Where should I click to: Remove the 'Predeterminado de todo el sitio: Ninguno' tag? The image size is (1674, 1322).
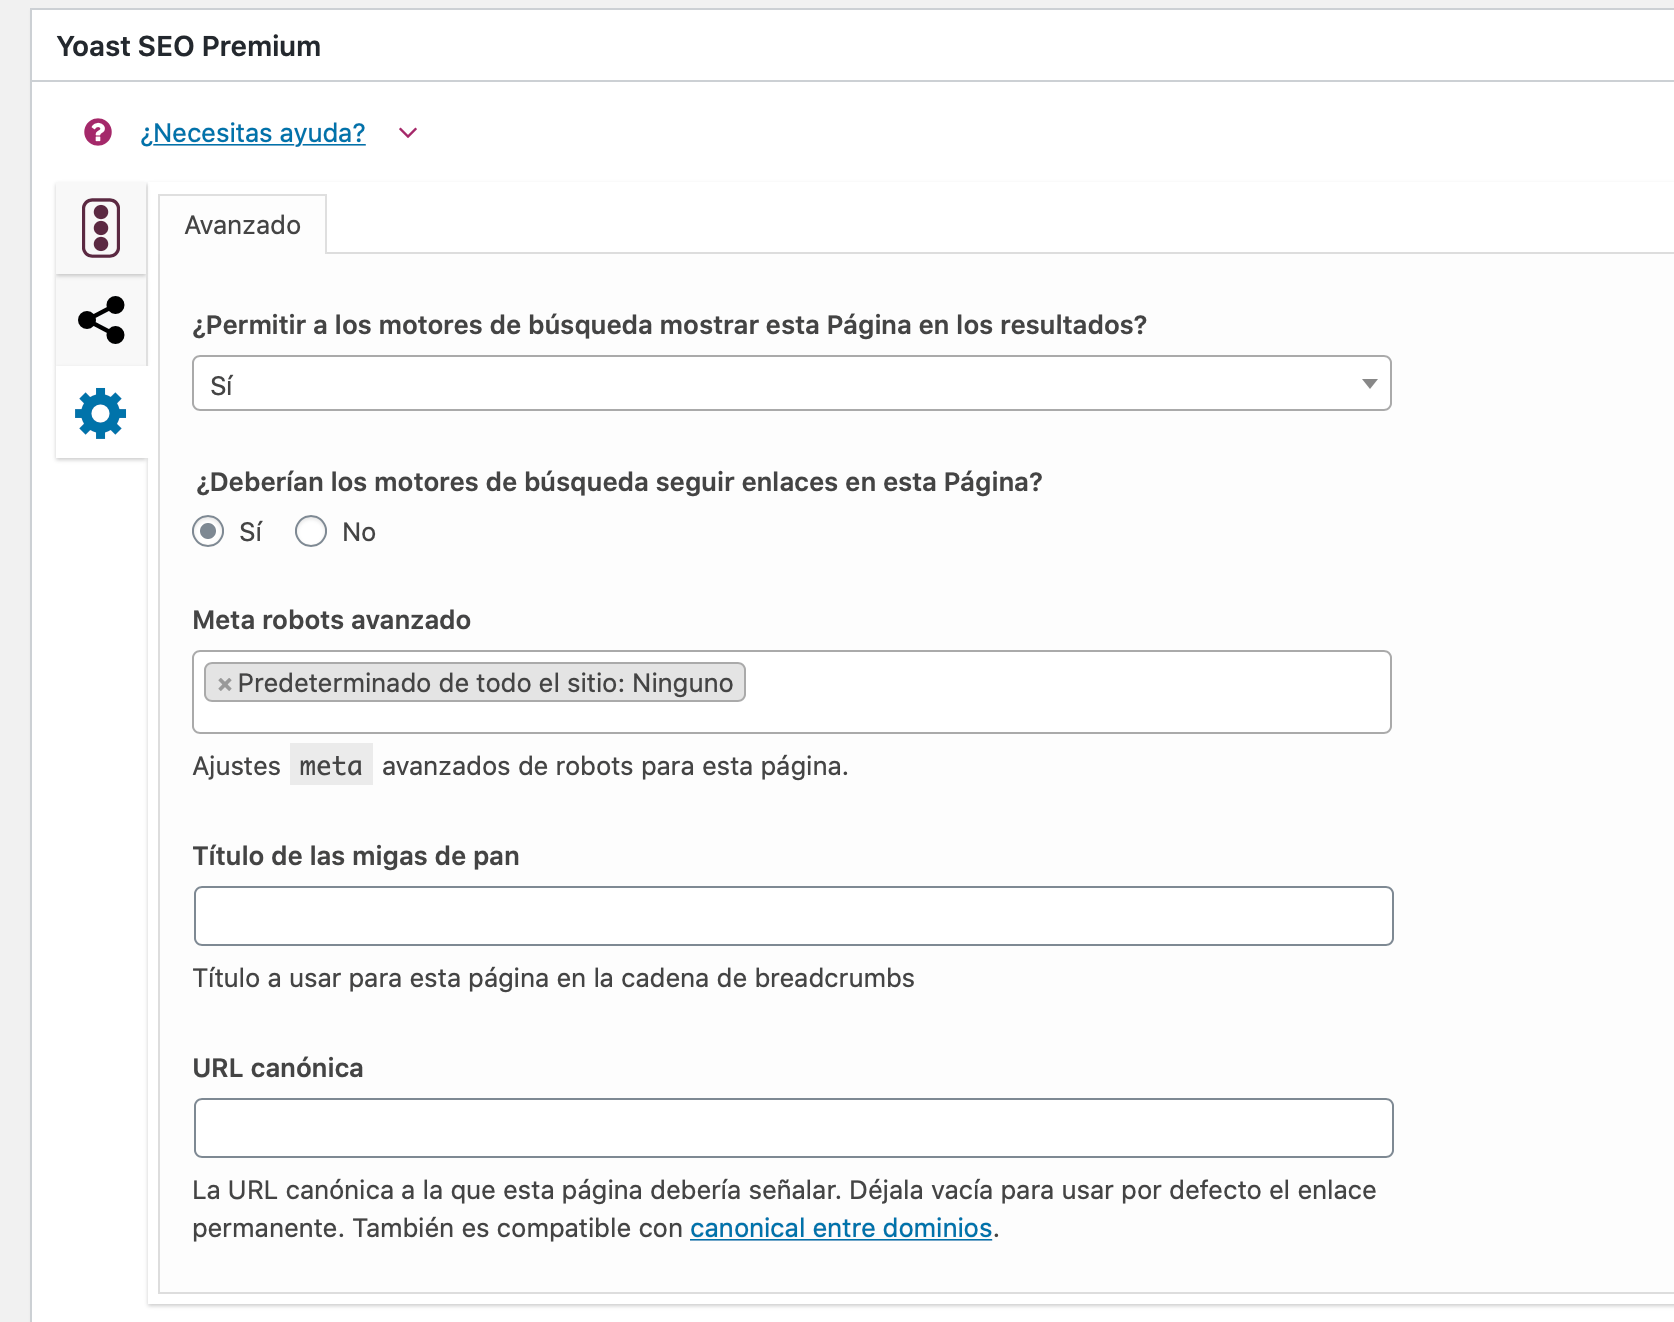tap(225, 684)
